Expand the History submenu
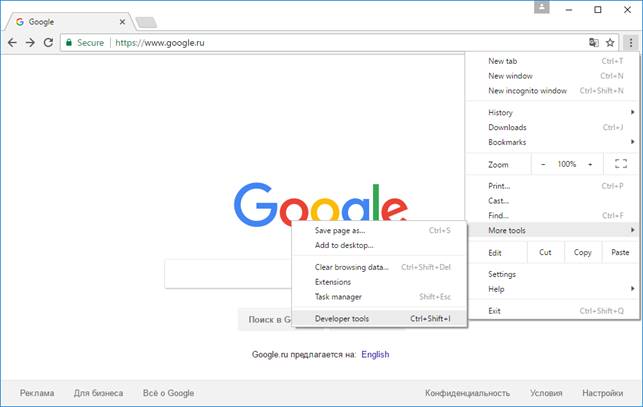 [552, 112]
